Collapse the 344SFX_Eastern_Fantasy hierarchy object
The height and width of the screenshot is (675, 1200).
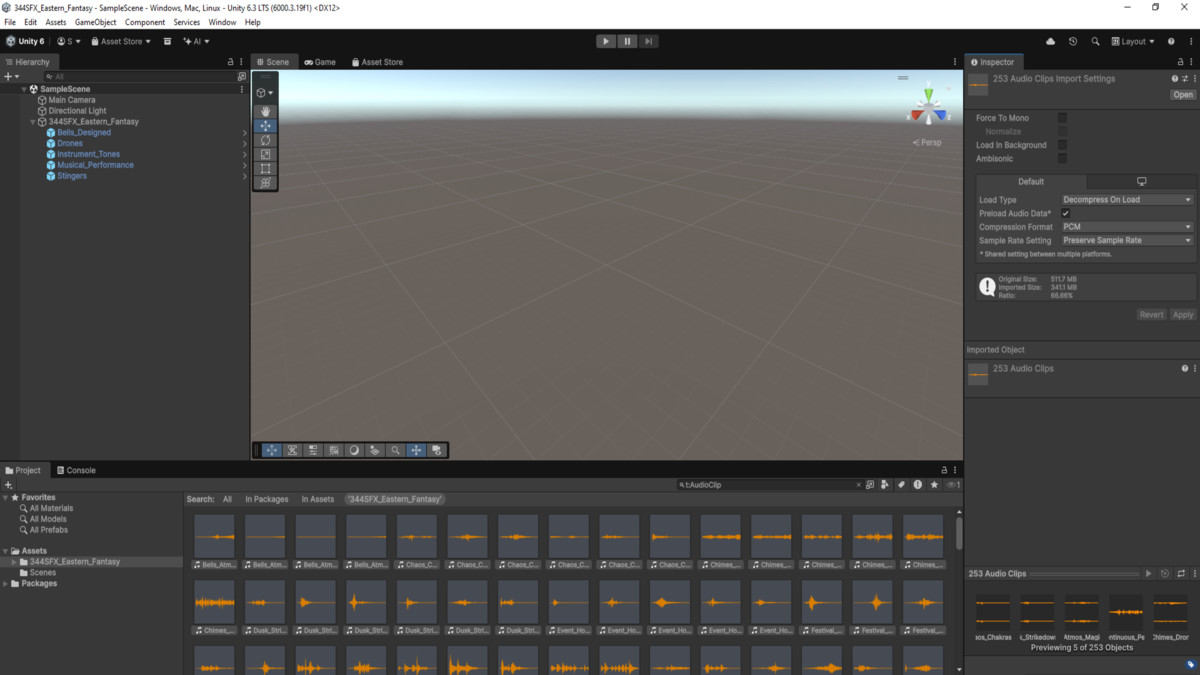point(33,122)
